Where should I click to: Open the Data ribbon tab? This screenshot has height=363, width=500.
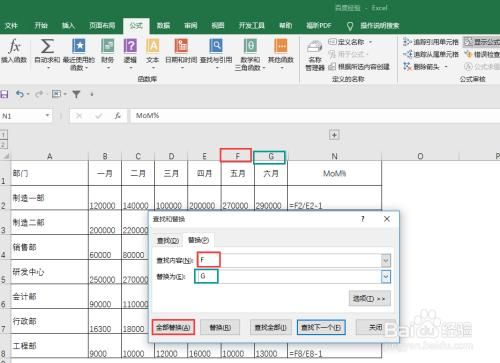click(163, 26)
